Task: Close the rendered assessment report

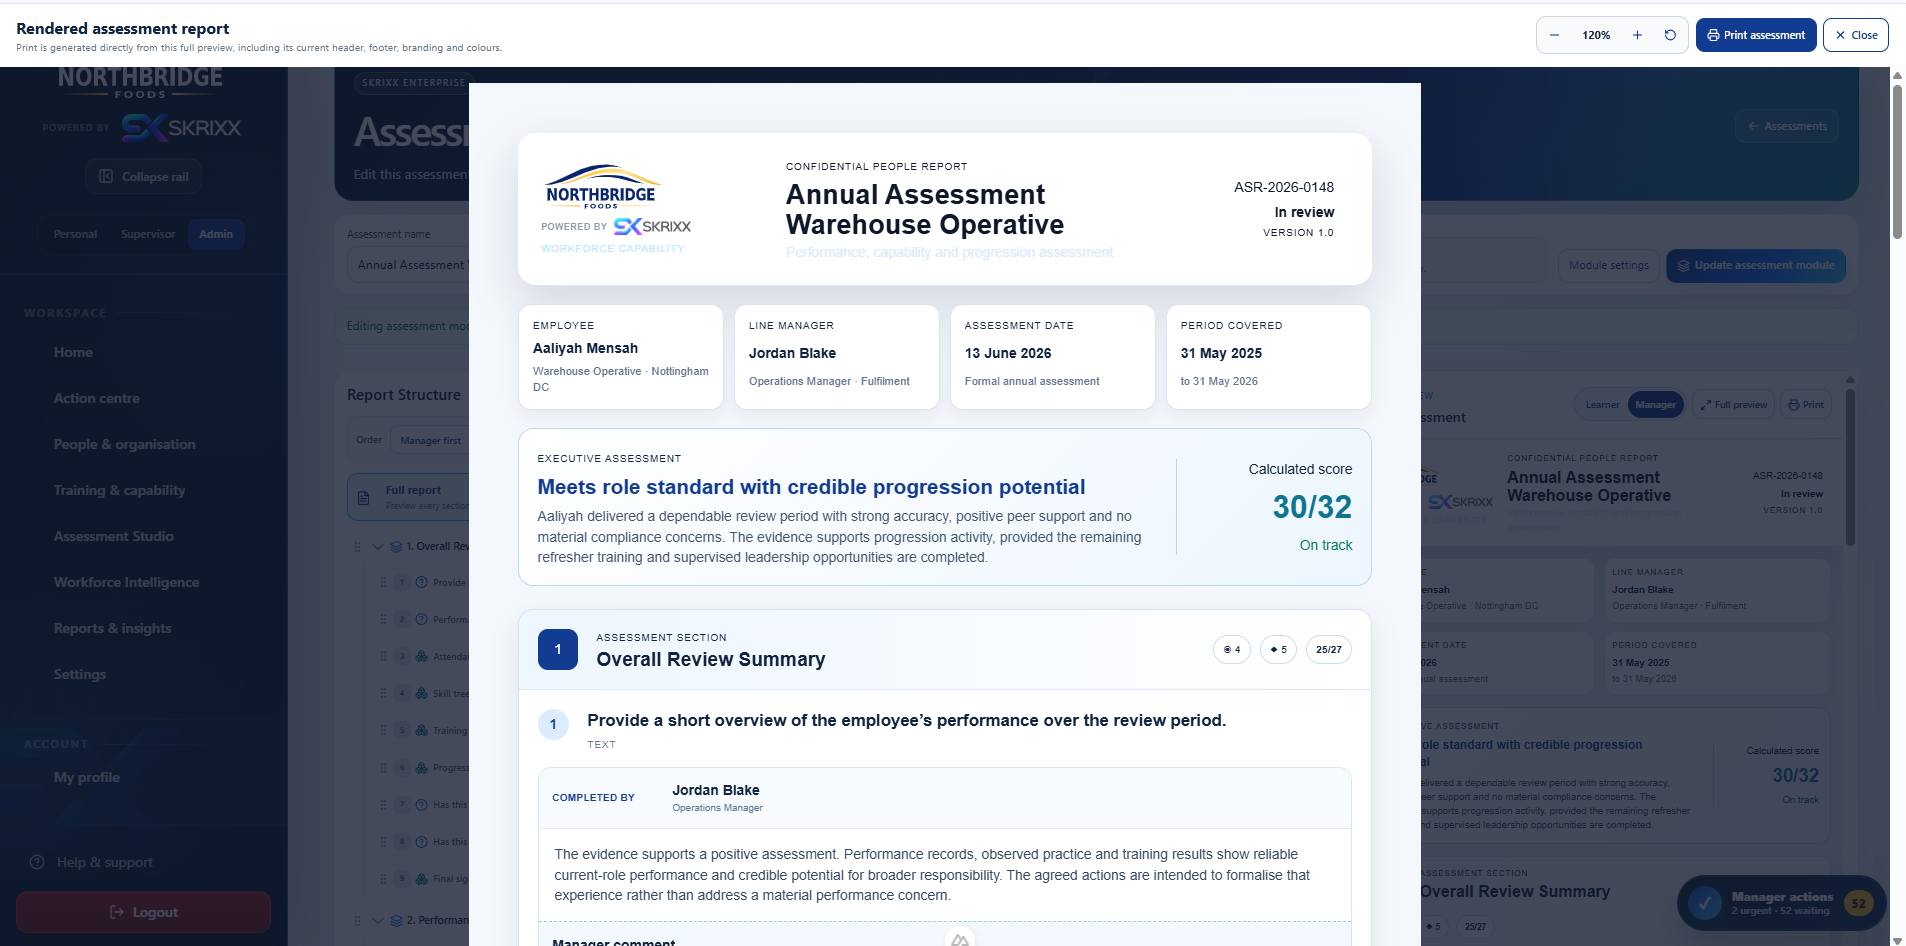Action: (x=1856, y=35)
